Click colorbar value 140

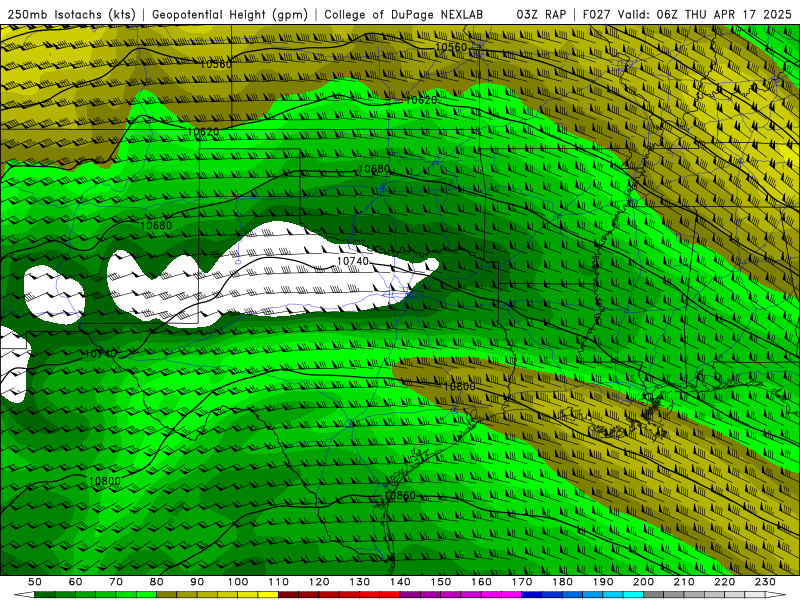pyautogui.click(x=400, y=582)
